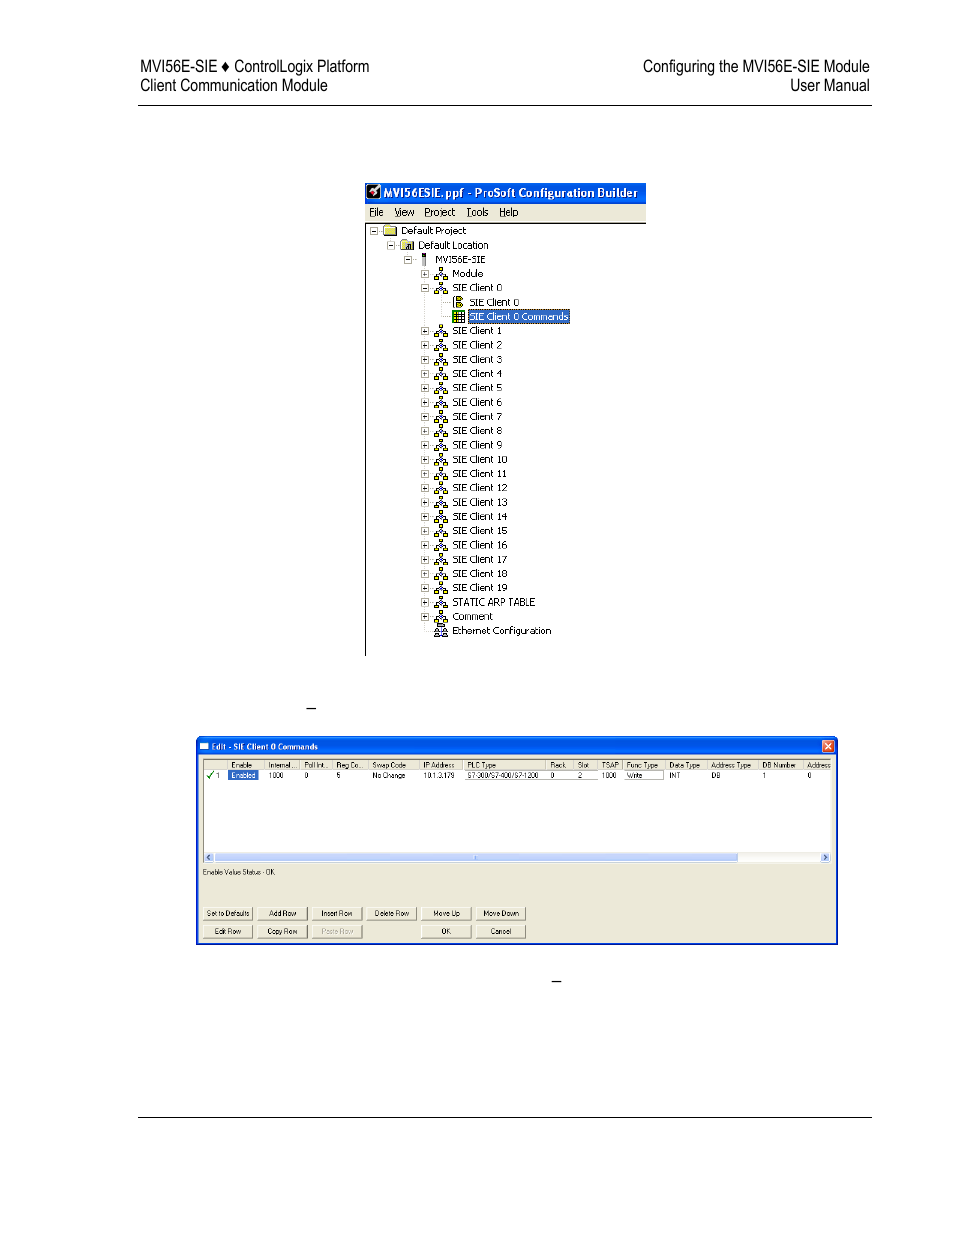Select the Enabled cell in row 1
The image size is (954, 1235).
coord(244,776)
